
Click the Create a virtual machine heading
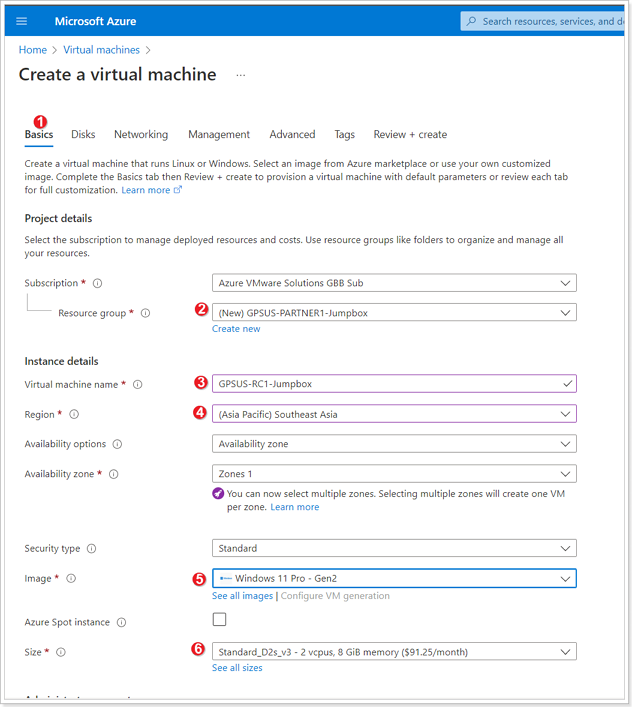tap(117, 74)
